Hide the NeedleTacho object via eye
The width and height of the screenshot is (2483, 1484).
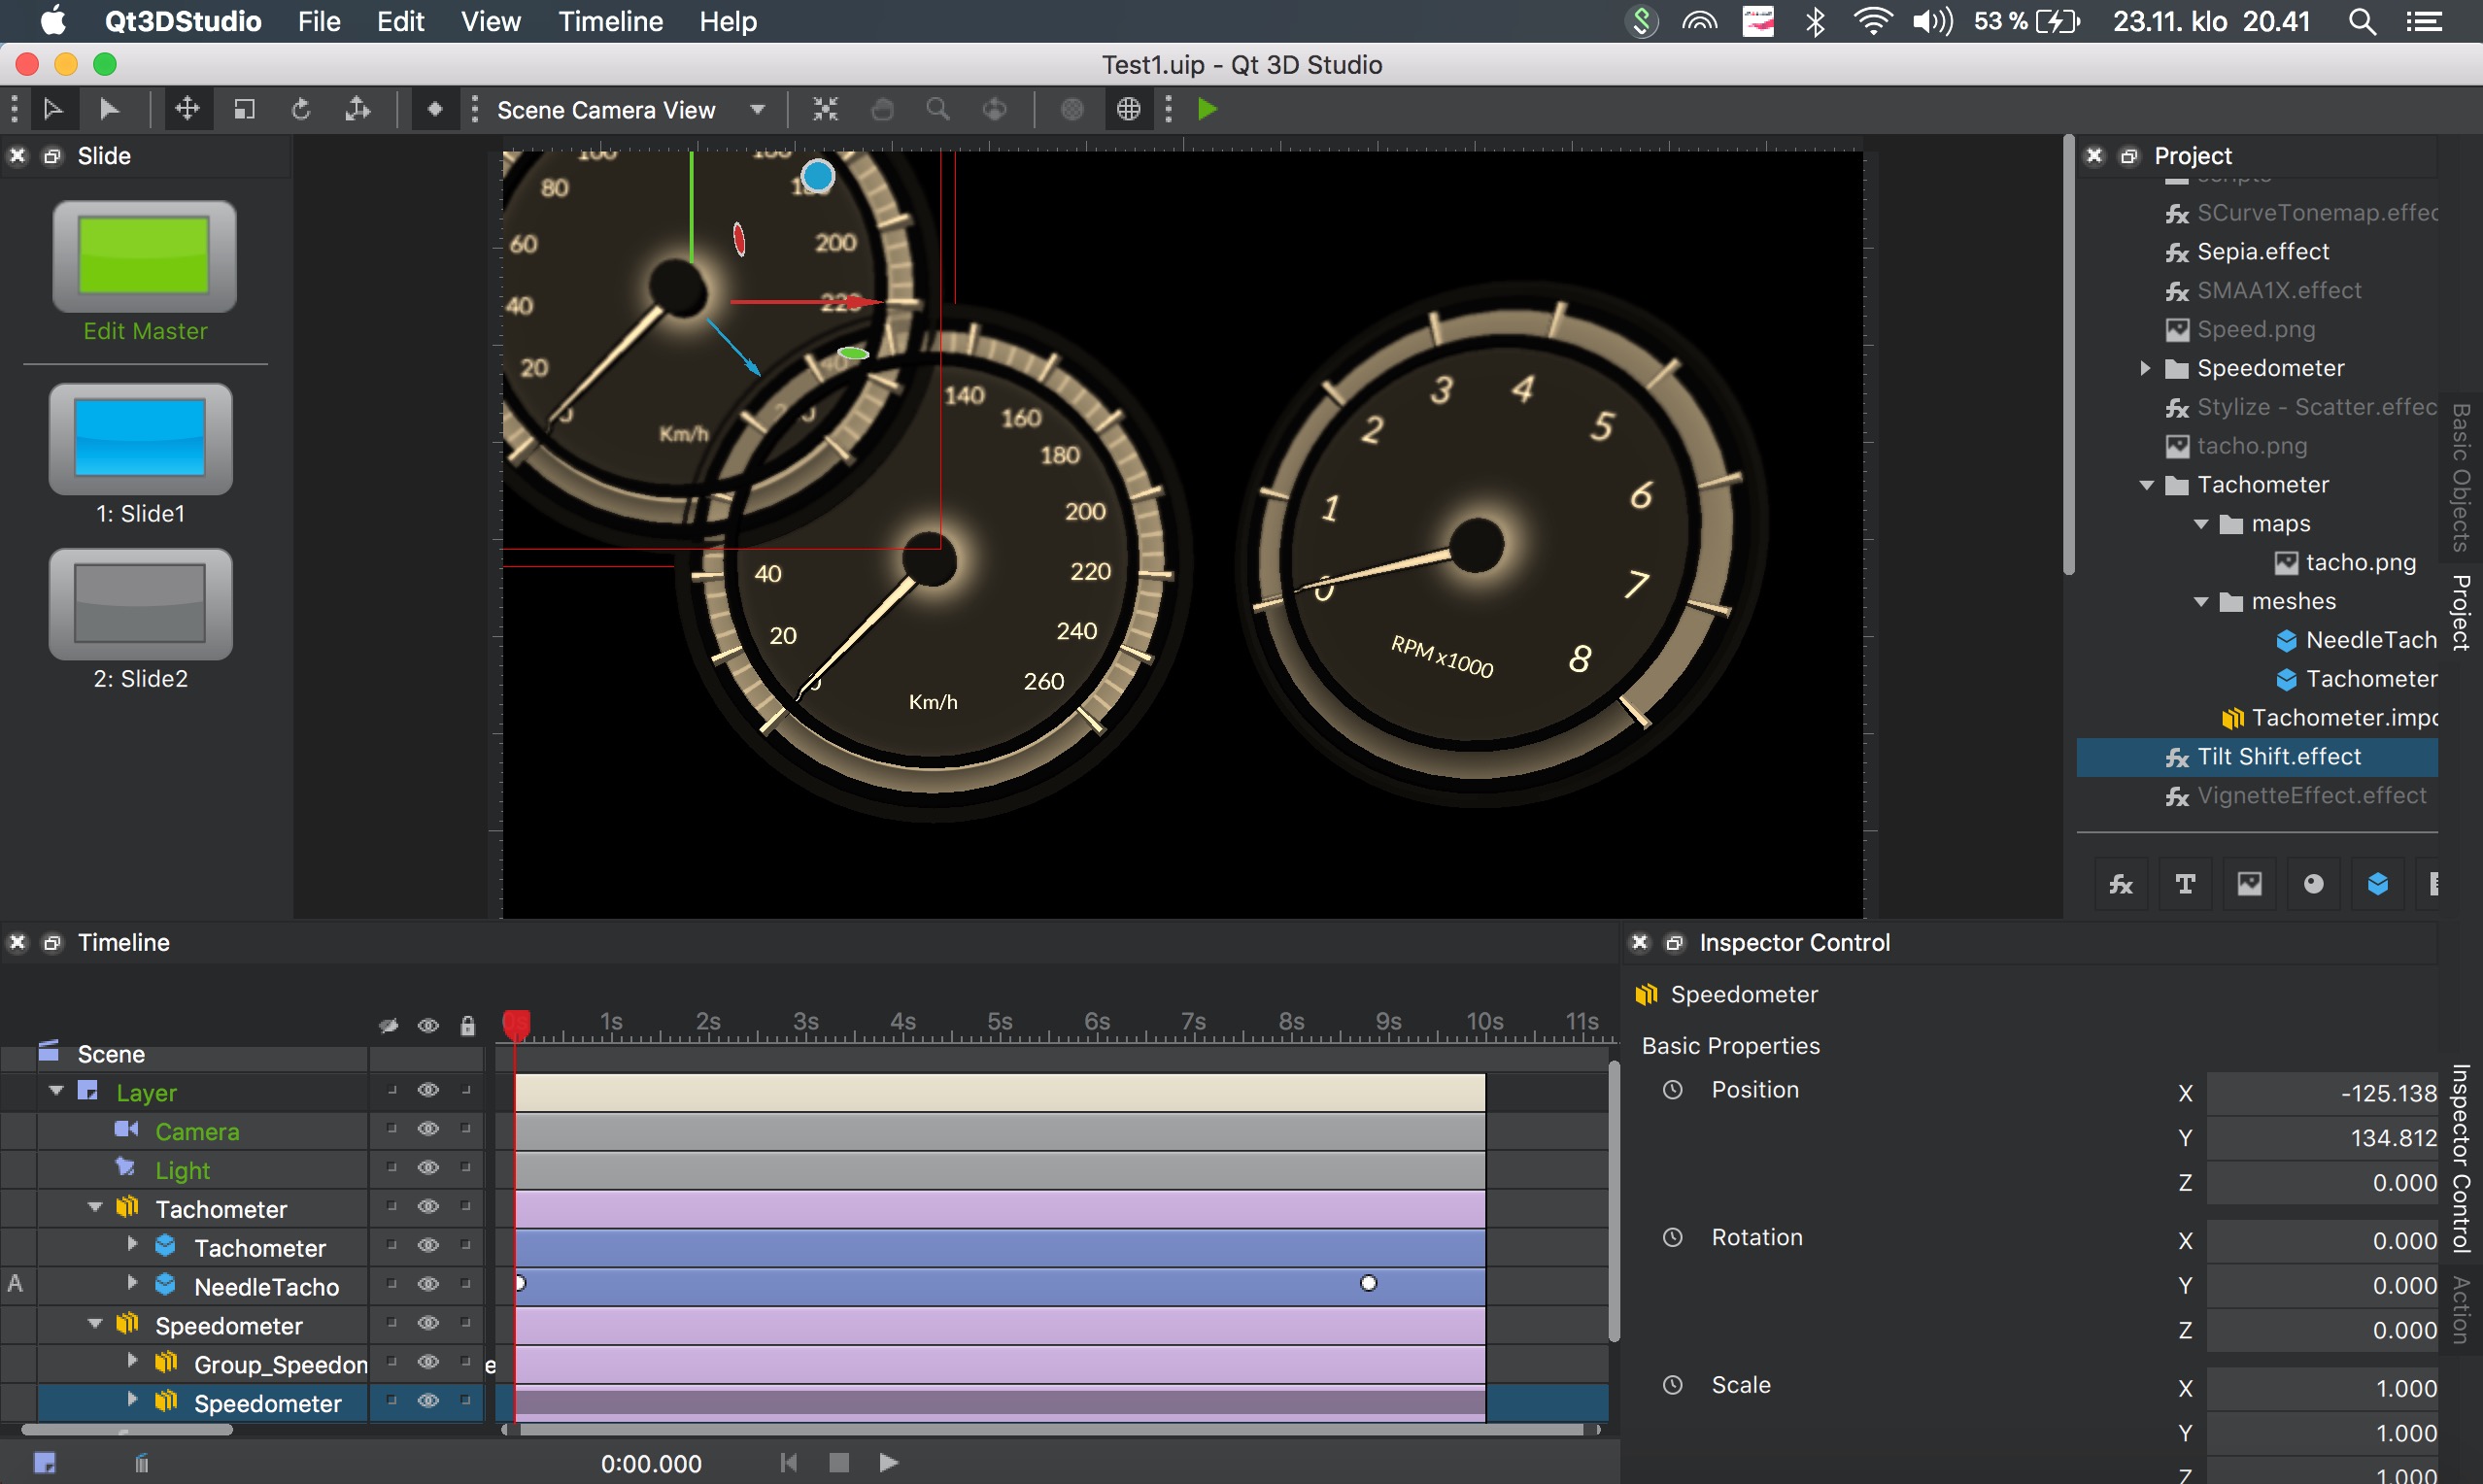428,1284
